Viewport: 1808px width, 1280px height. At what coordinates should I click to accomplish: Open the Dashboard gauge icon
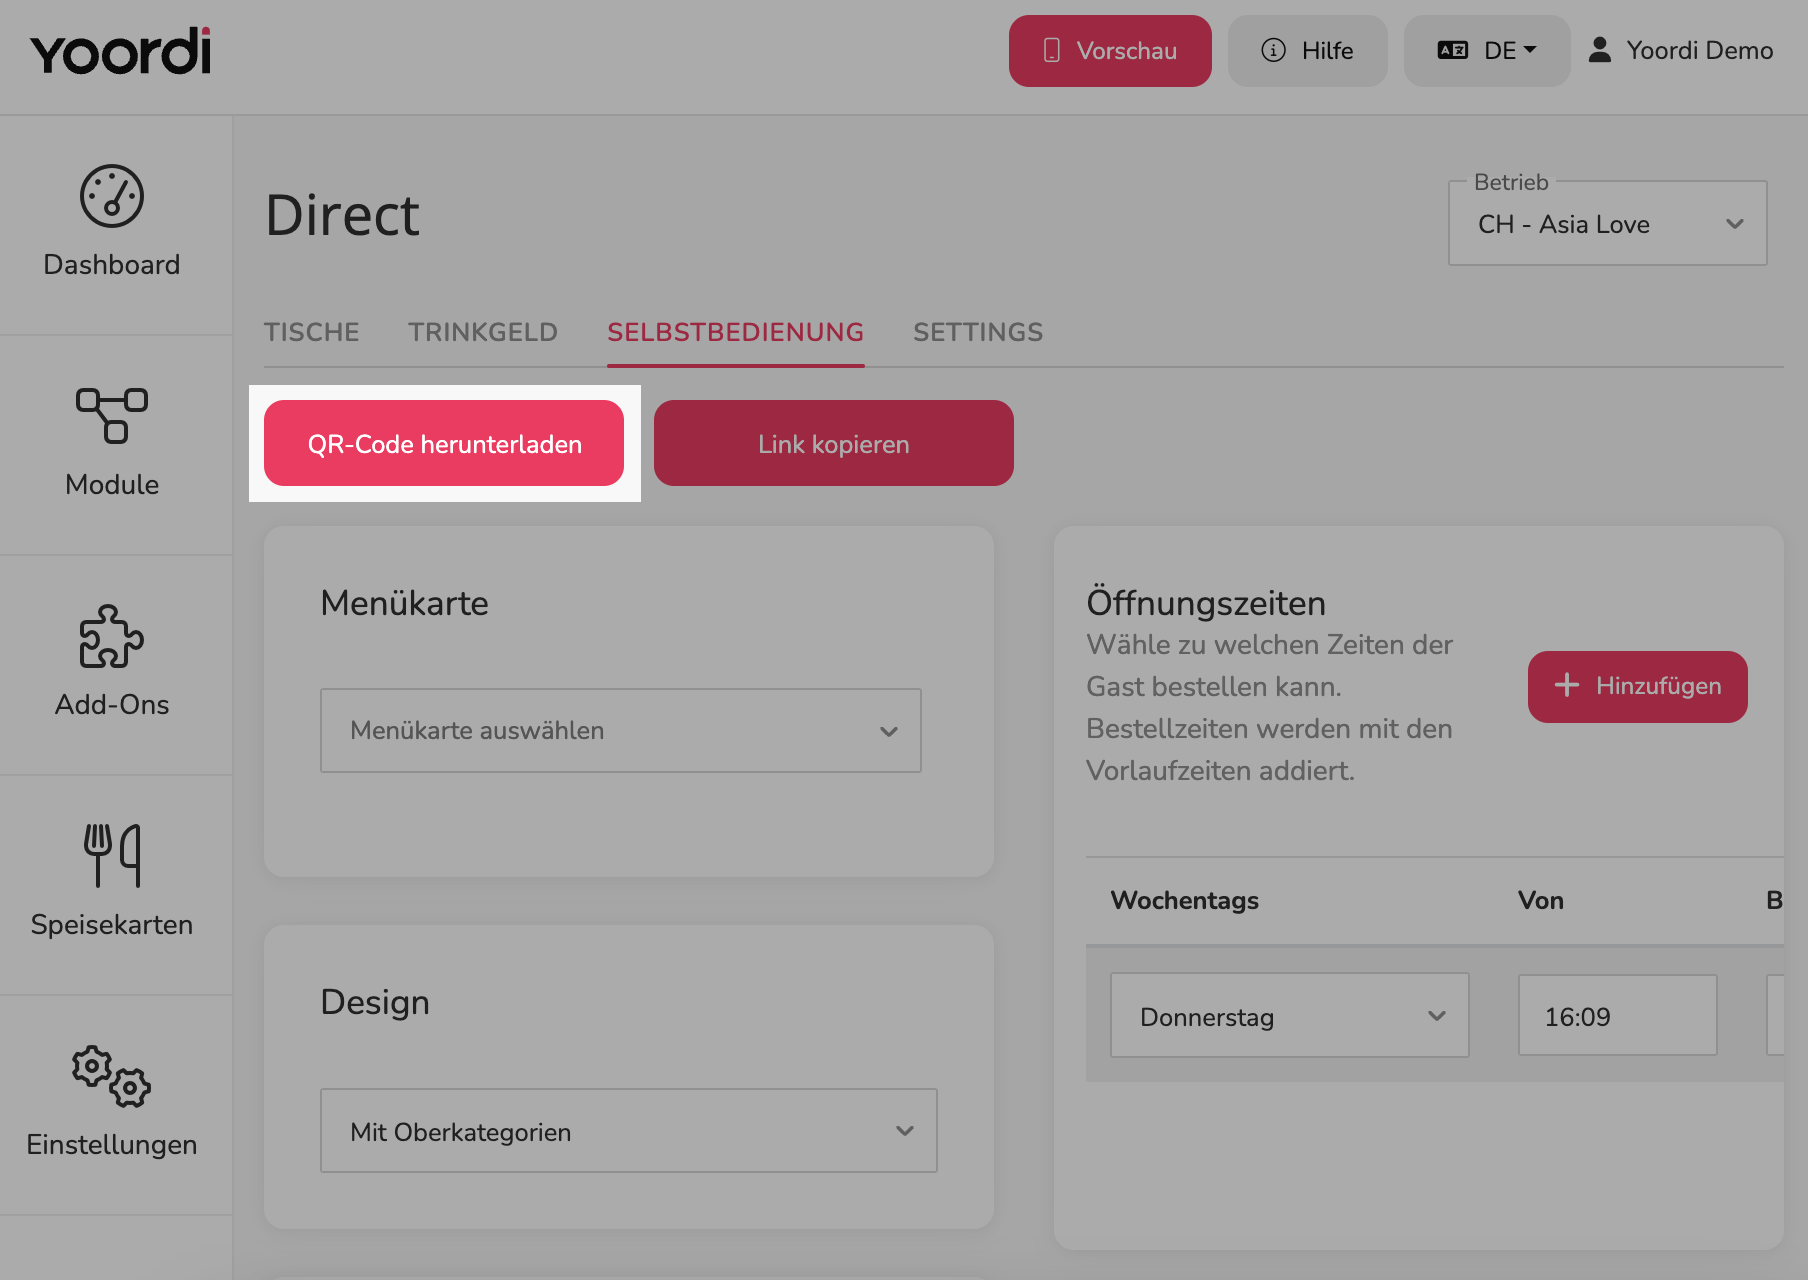pos(112,196)
